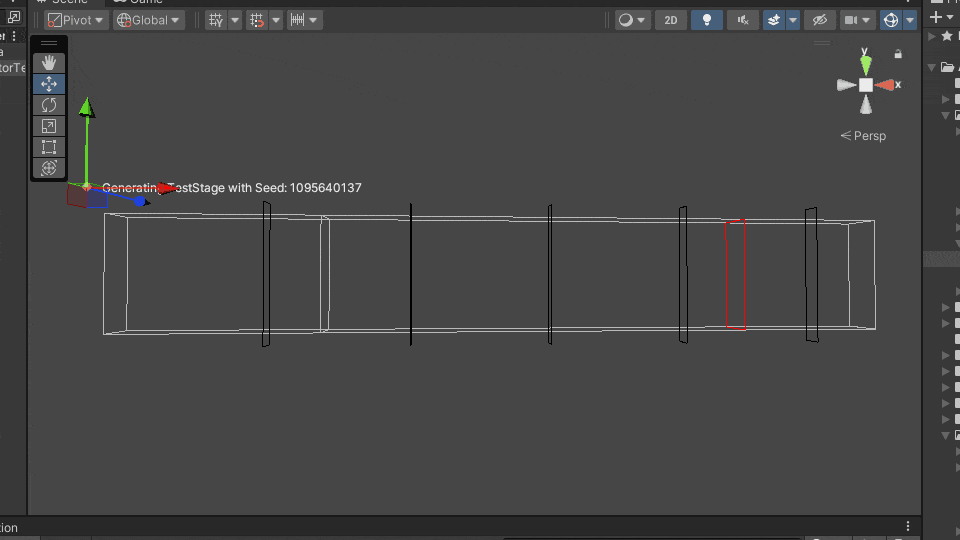960x540 pixels.
Task: Click the red X axis cone on gizmo
Action: point(885,85)
